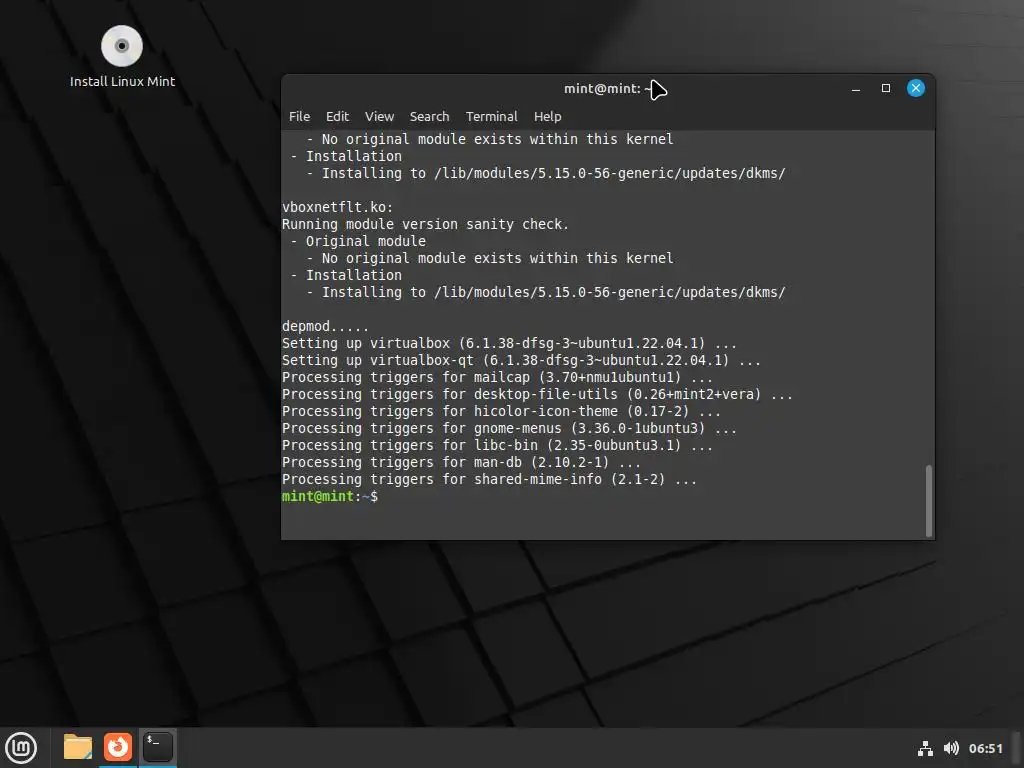Viewport: 1024px width, 768px height.
Task: Maximize the terminal window
Action: pos(886,88)
